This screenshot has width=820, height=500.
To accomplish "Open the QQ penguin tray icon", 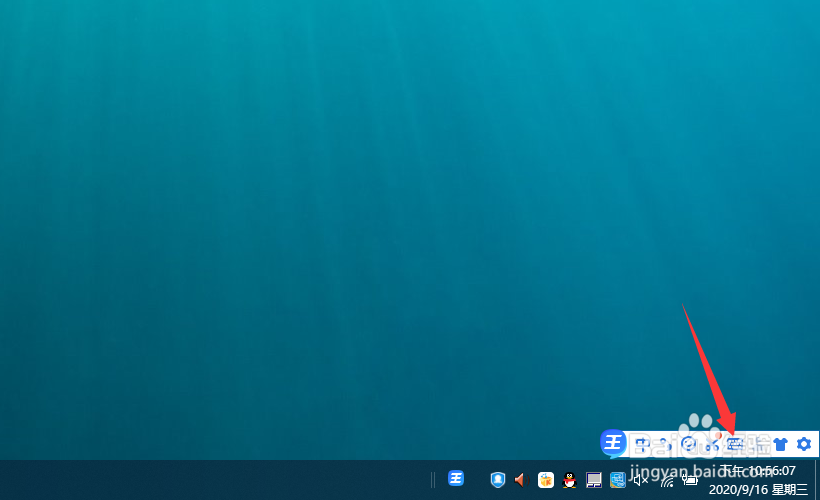I will click(570, 480).
